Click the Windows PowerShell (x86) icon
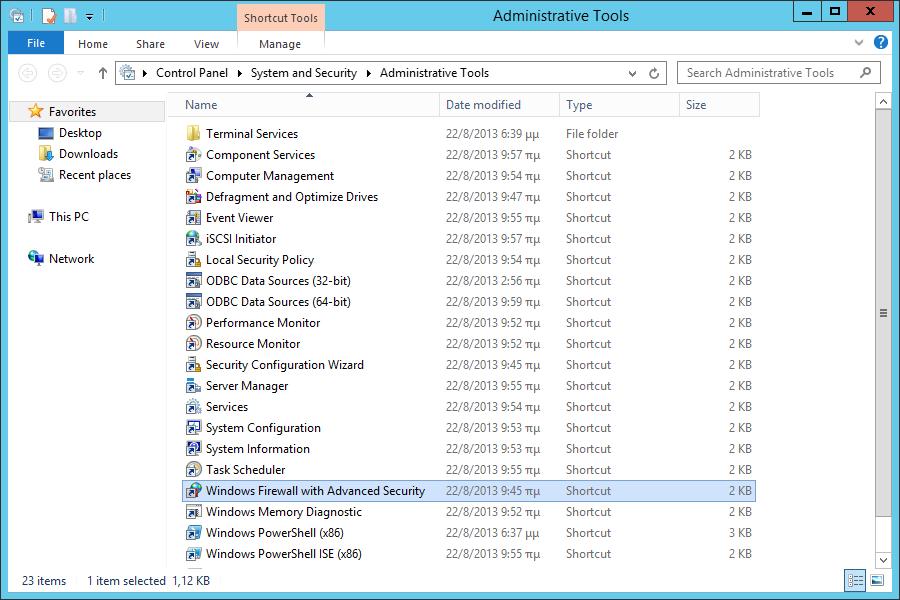Viewport: 900px width, 600px height. coord(193,533)
